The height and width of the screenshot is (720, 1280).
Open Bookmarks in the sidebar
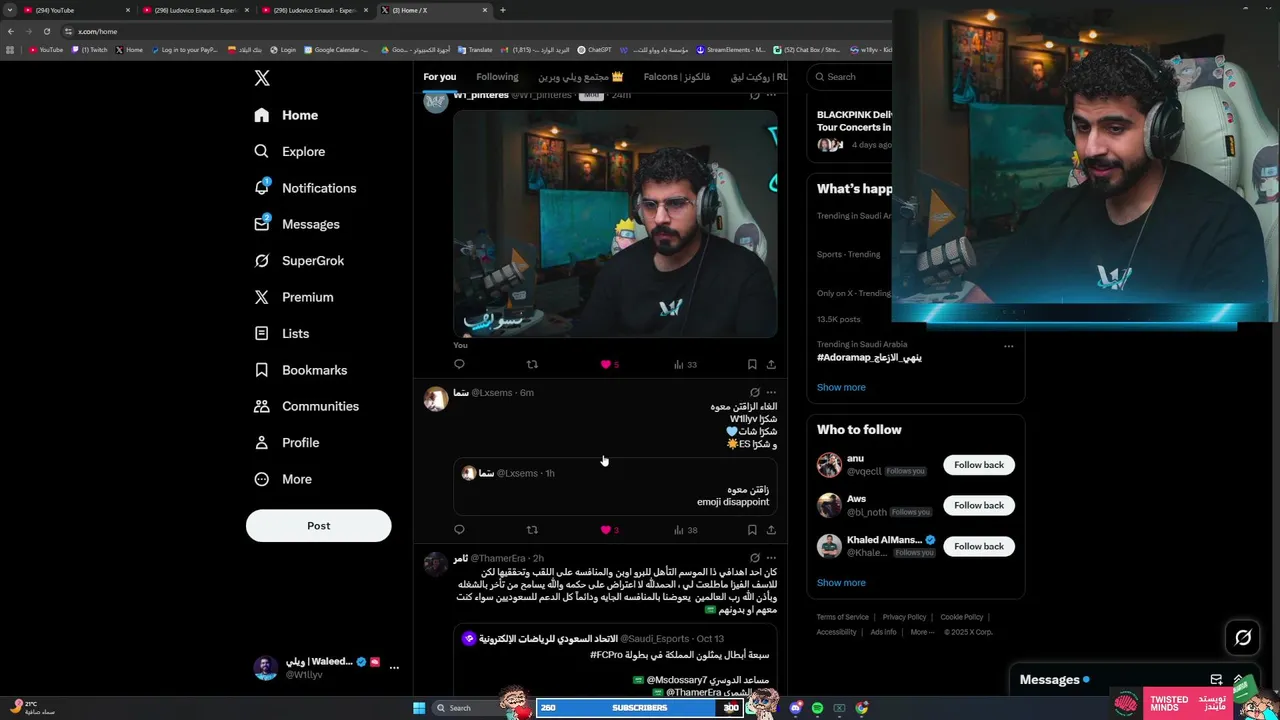coord(300,370)
